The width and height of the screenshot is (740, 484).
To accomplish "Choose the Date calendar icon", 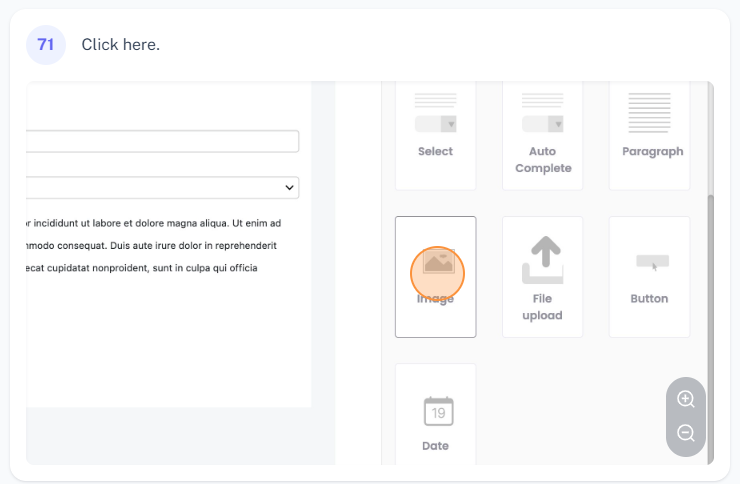I will point(437,411).
